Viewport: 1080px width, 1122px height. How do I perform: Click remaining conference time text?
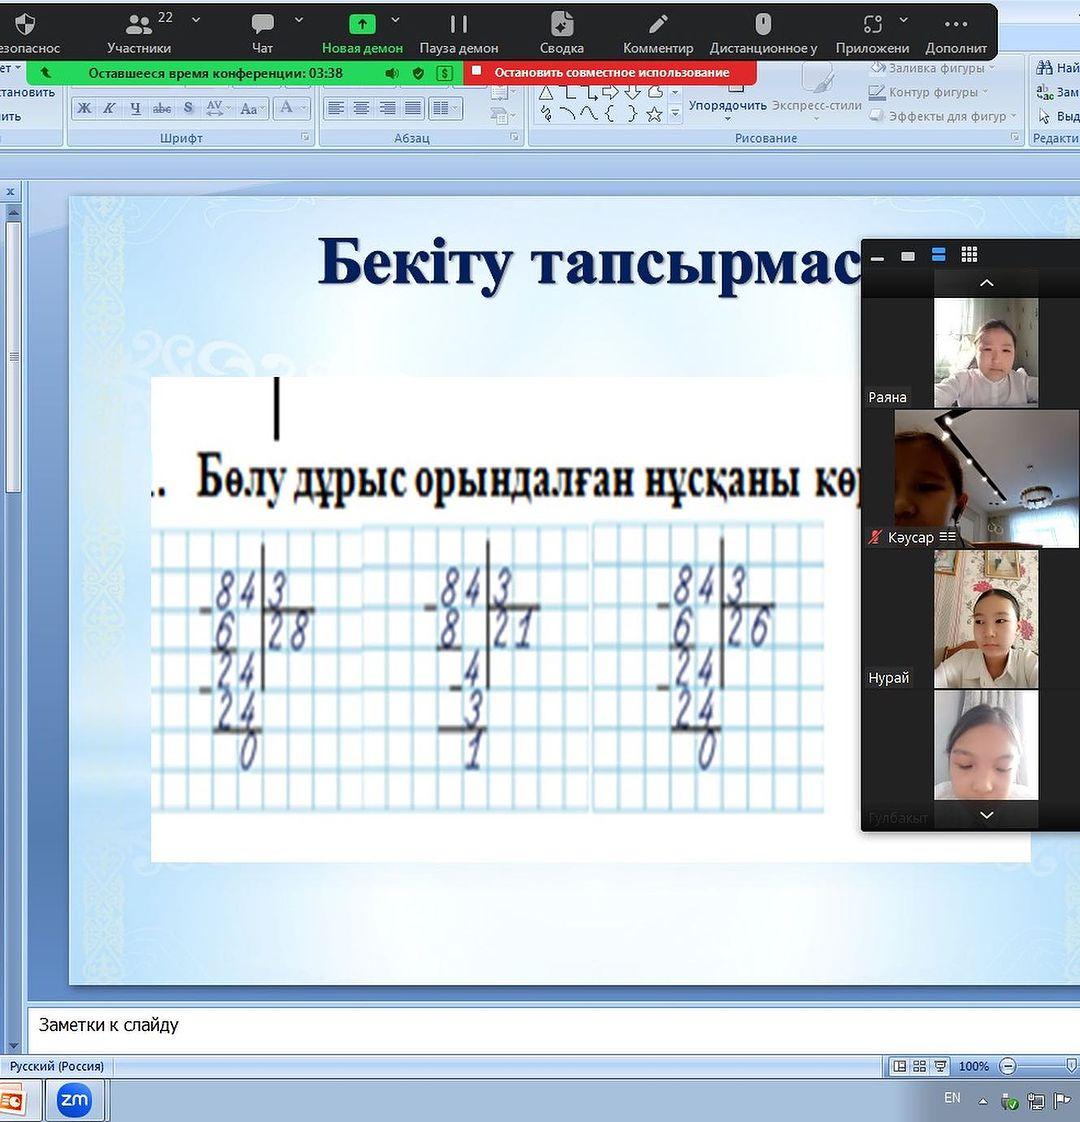(215, 73)
